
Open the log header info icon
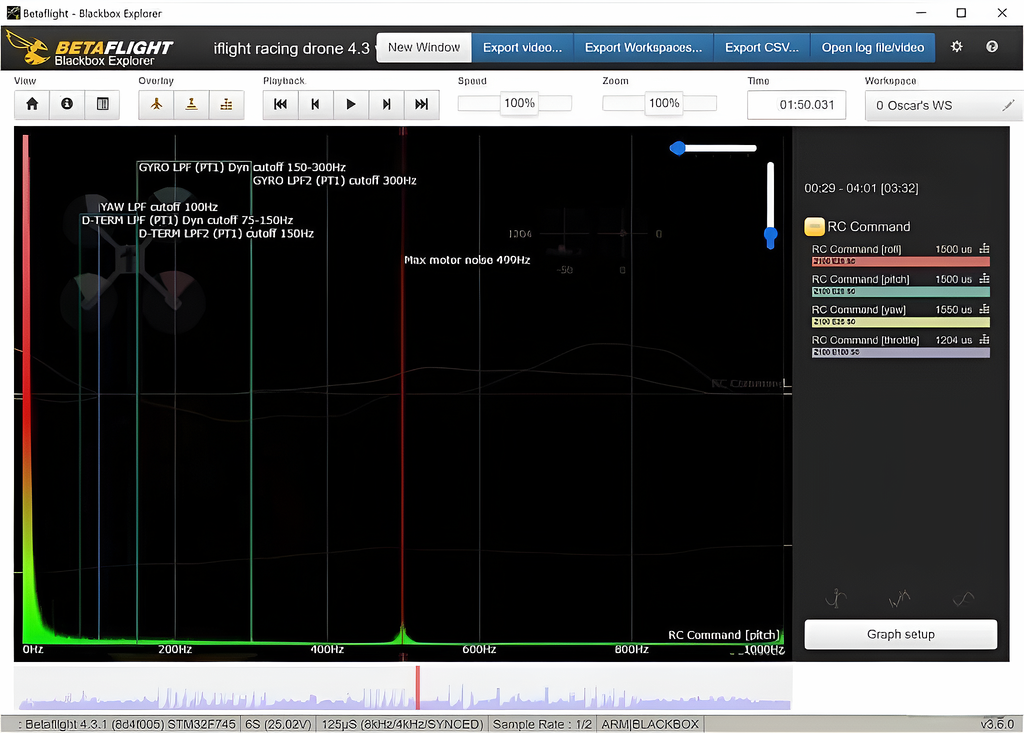point(67,105)
